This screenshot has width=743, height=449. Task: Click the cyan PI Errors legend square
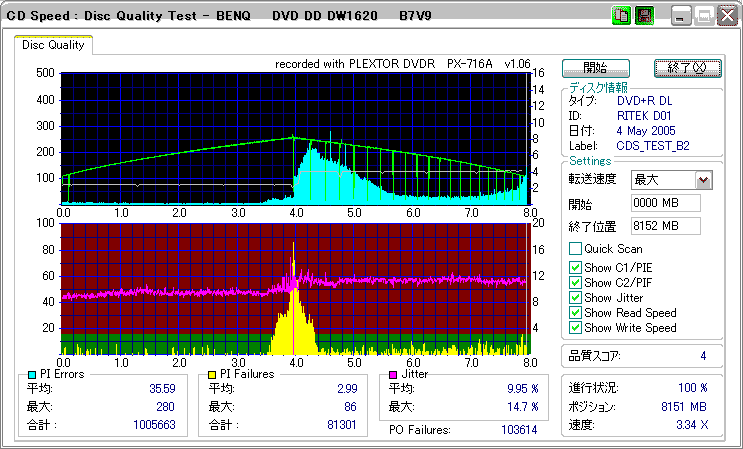[32, 374]
